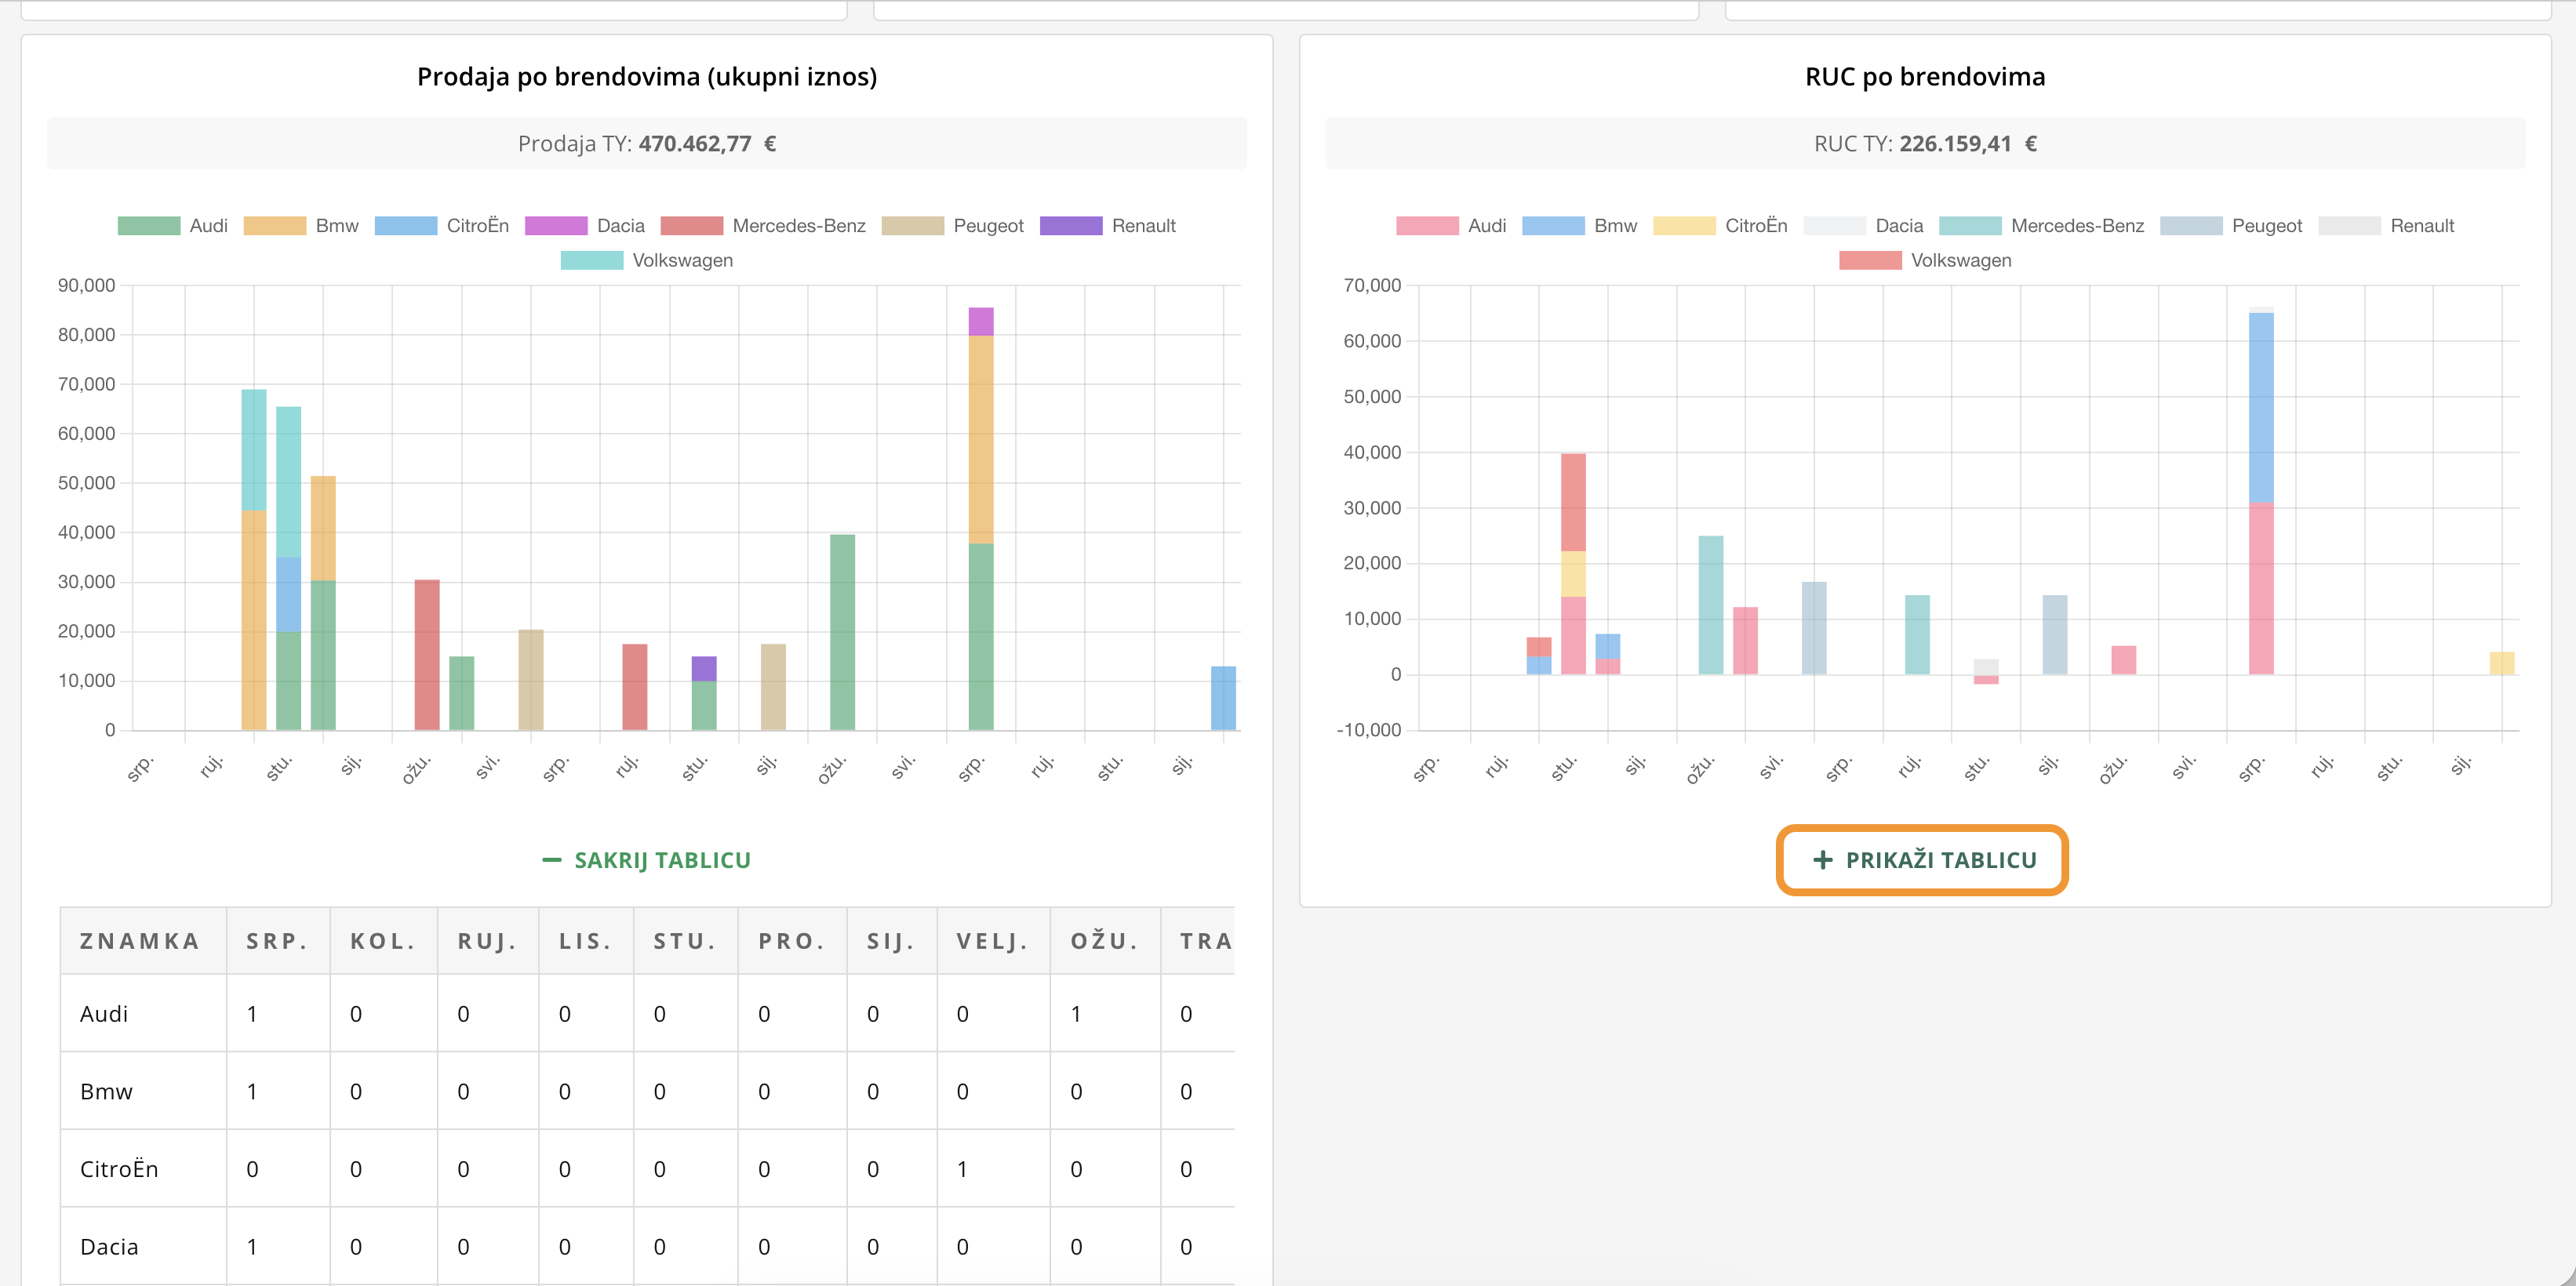The width and height of the screenshot is (2576, 1286).
Task: Click Mercedes-Benz red swatch in sales legend
Action: click(691, 226)
